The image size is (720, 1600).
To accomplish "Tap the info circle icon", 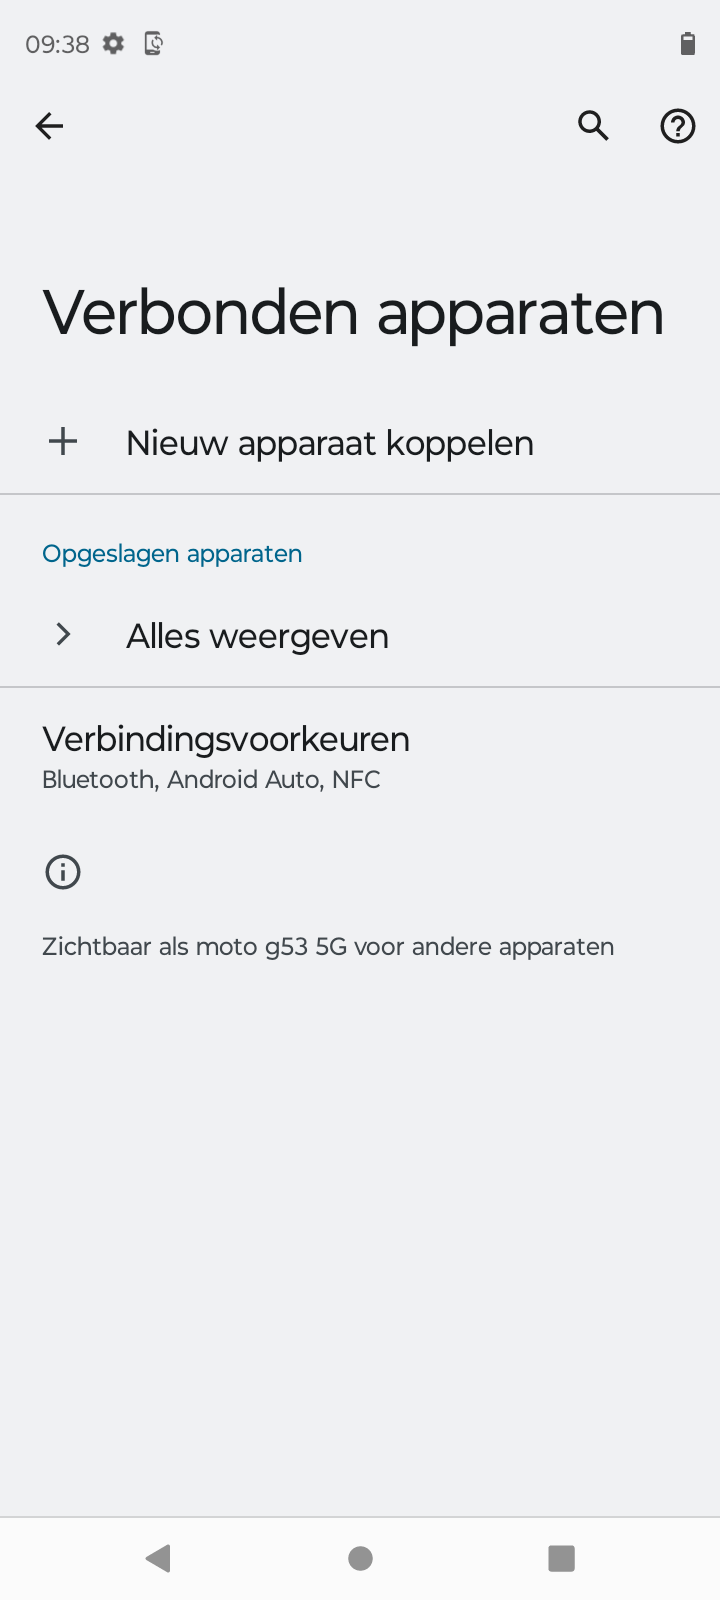I will (63, 872).
